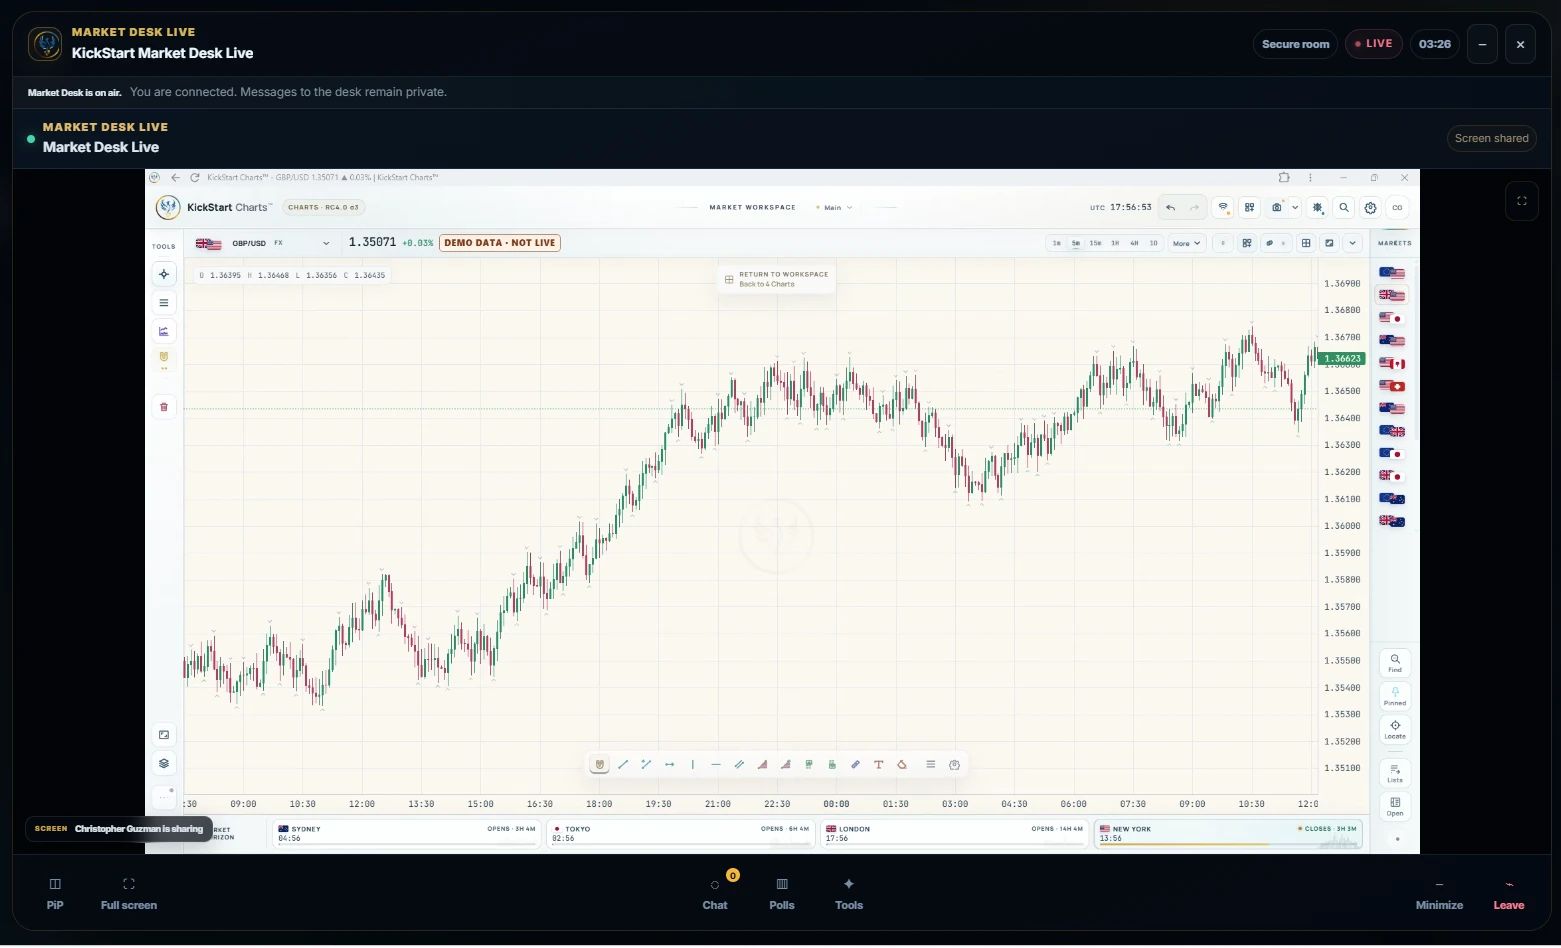Switch to the 15m timeframe

(x=1095, y=243)
